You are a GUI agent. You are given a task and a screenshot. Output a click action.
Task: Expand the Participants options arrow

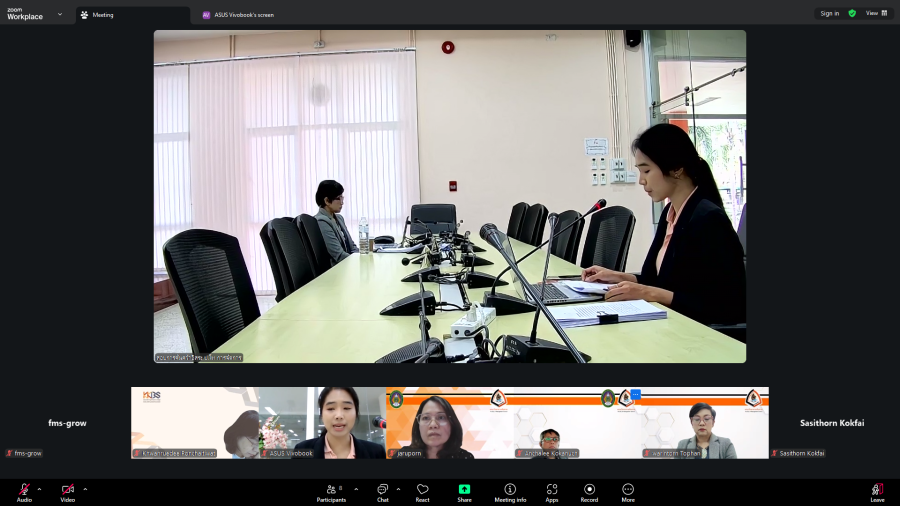click(x=356, y=489)
